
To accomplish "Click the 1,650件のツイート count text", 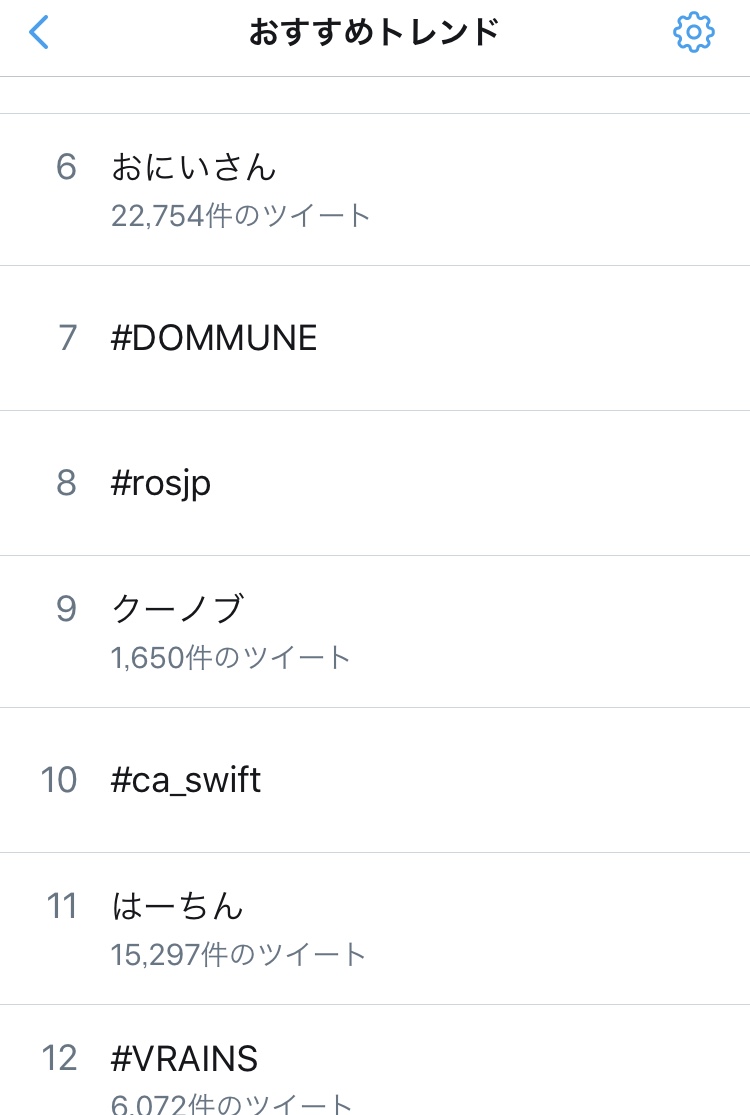I will 231,657.
